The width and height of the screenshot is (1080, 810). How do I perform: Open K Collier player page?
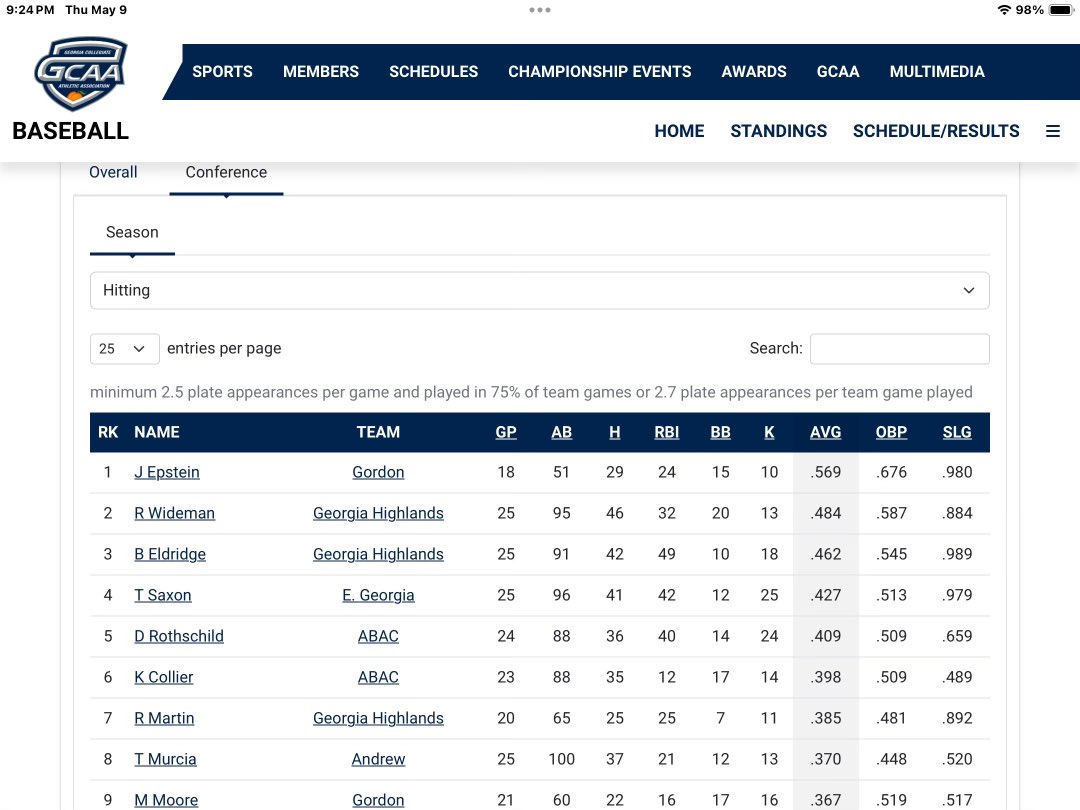(x=163, y=677)
